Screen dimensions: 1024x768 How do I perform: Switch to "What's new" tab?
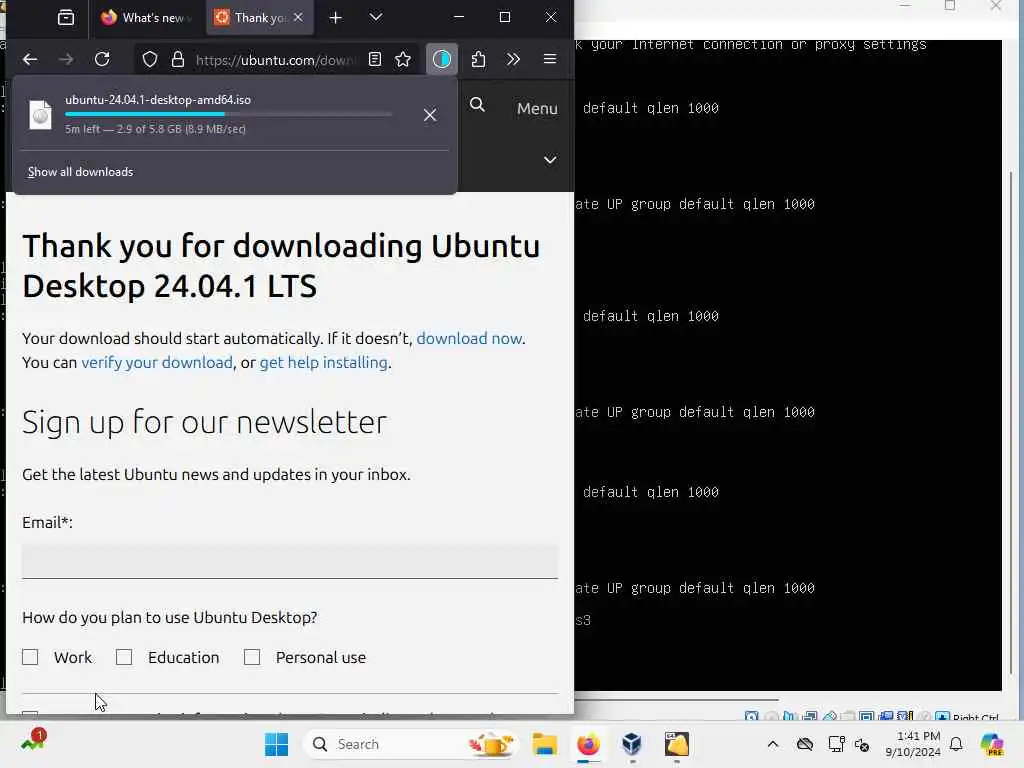[x=146, y=18]
